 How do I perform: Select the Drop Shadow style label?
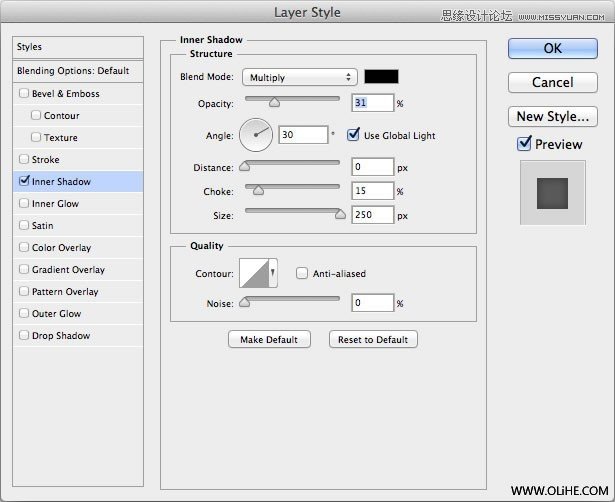(x=61, y=335)
